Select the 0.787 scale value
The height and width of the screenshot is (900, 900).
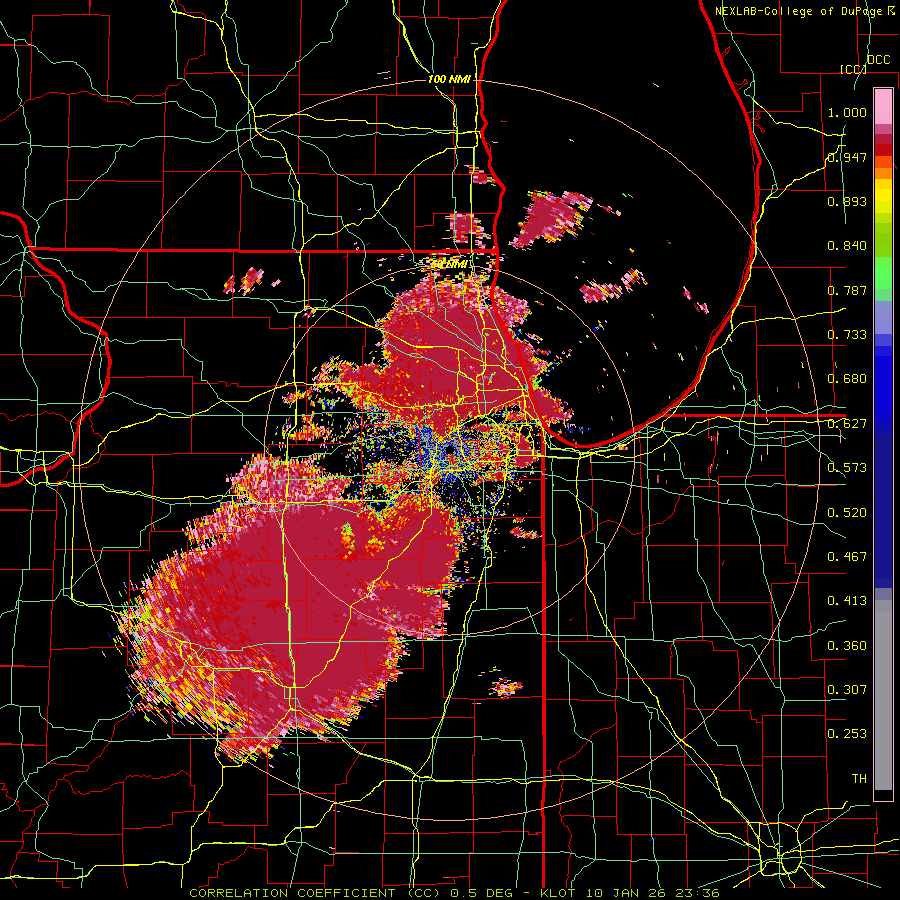point(847,290)
